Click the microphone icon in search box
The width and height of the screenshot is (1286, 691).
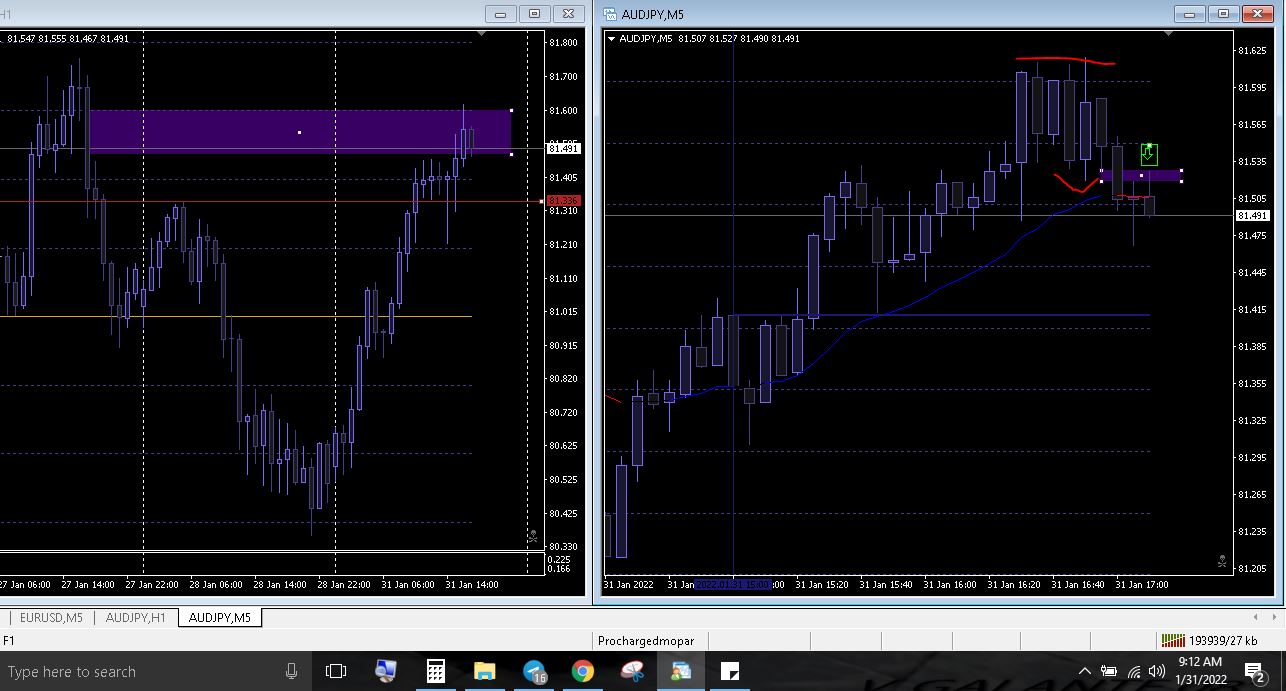click(291, 671)
